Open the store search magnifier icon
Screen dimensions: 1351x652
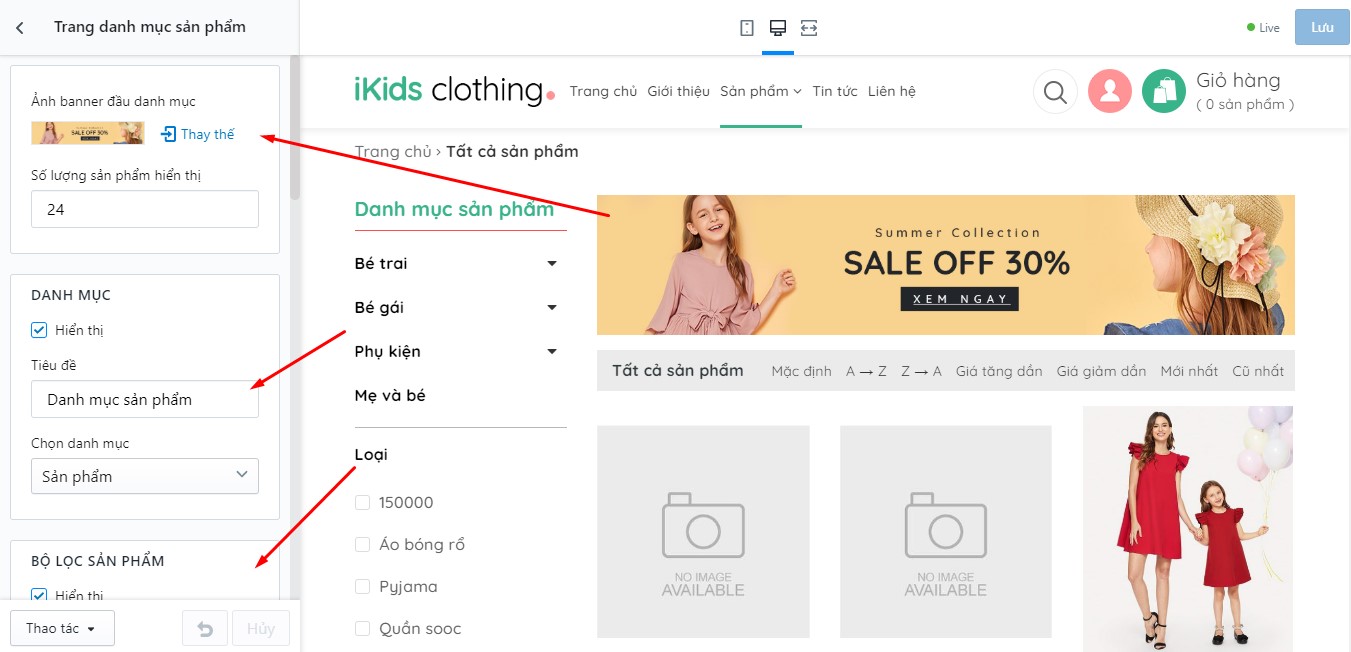coord(1055,92)
